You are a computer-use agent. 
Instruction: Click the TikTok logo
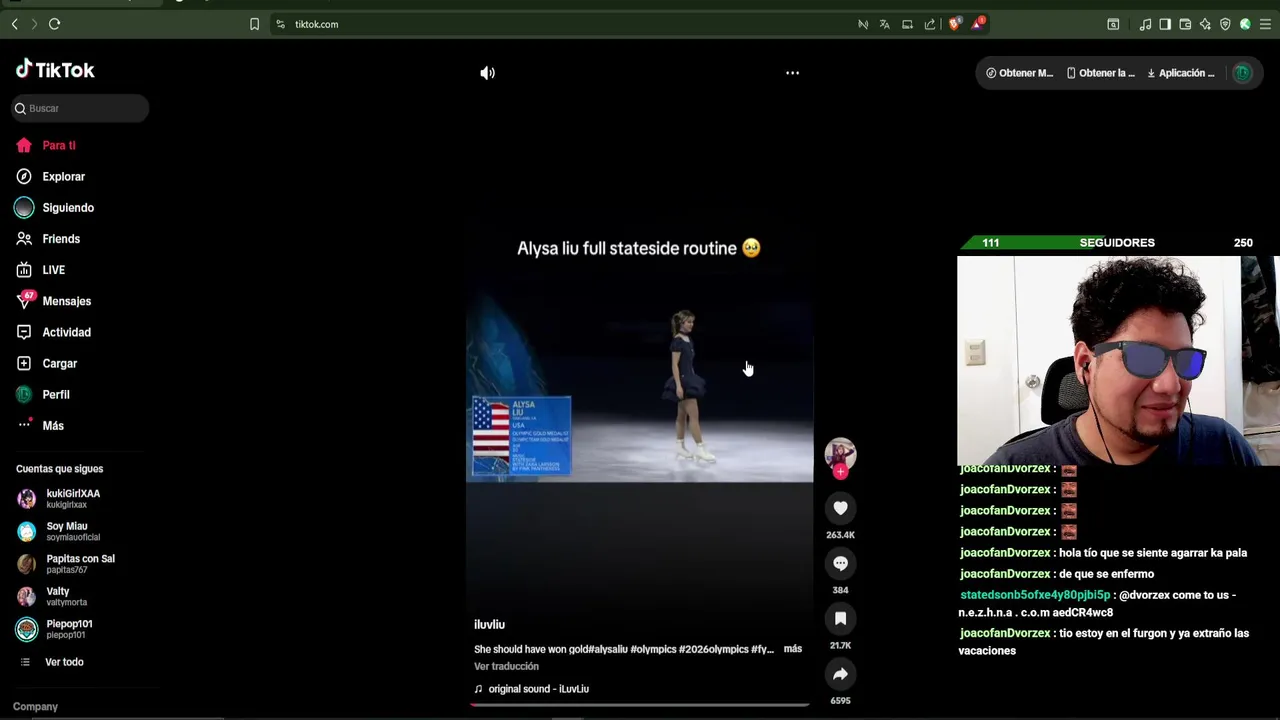[55, 69]
